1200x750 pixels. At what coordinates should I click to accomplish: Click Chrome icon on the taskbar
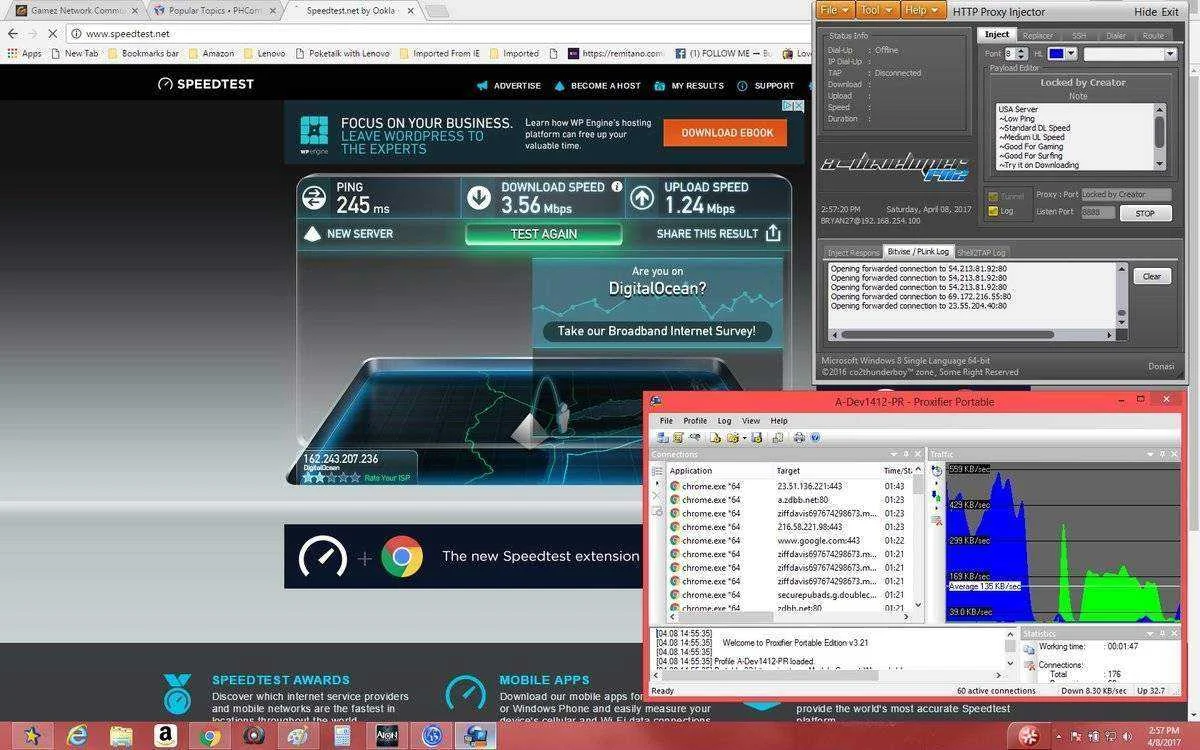coord(209,736)
